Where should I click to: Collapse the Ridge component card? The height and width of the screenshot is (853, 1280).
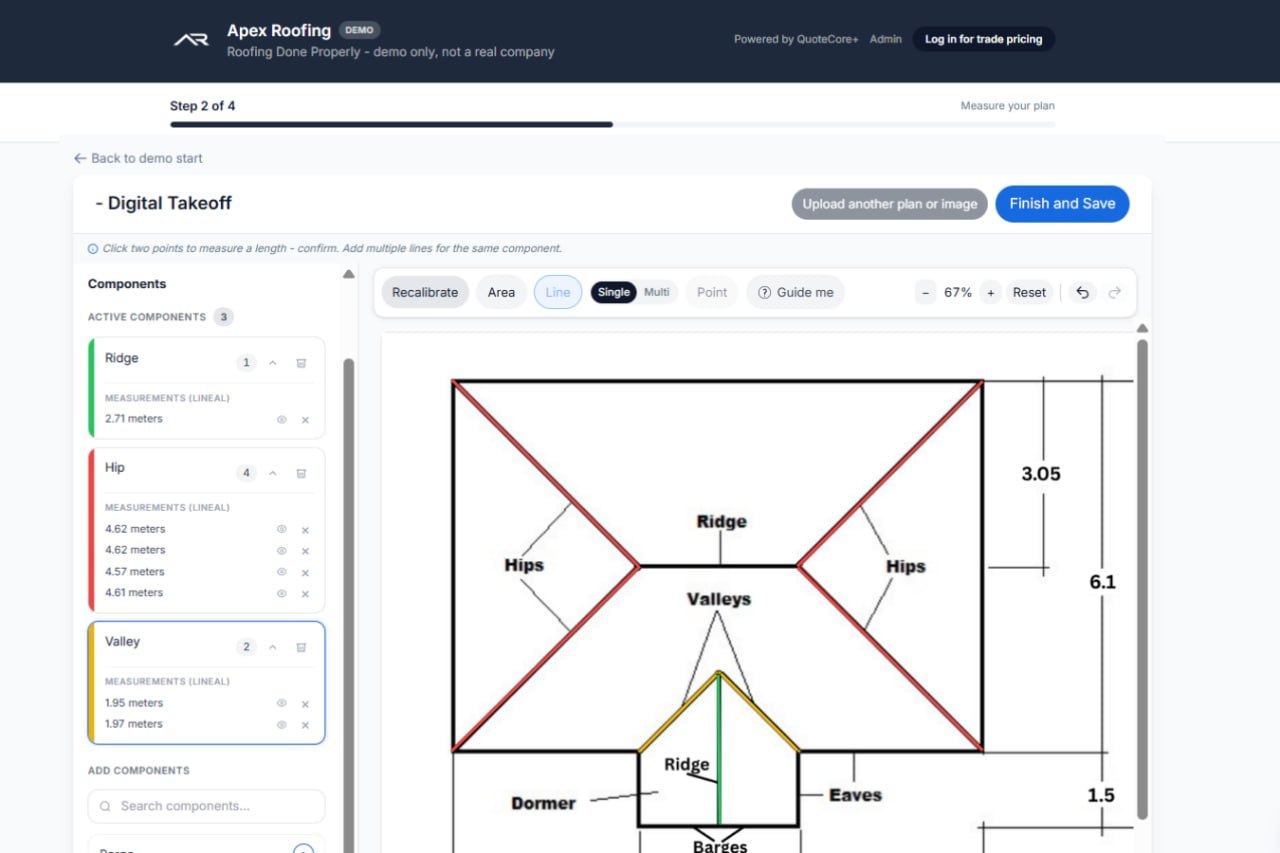coord(273,363)
